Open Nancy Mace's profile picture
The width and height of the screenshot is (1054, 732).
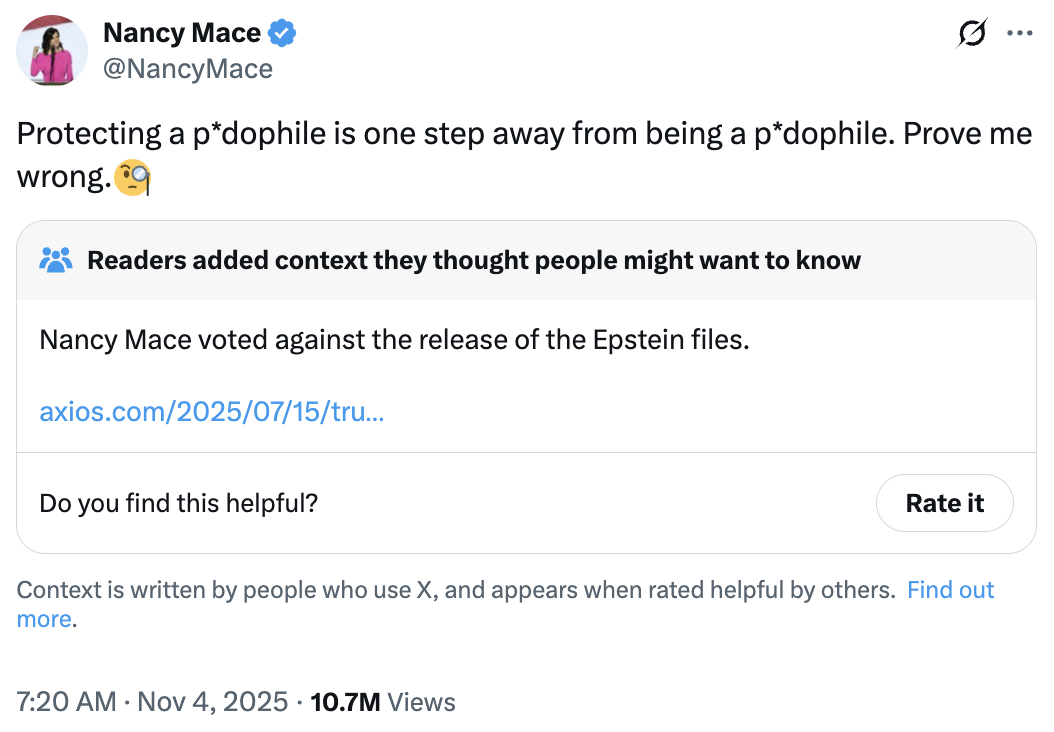point(52,51)
